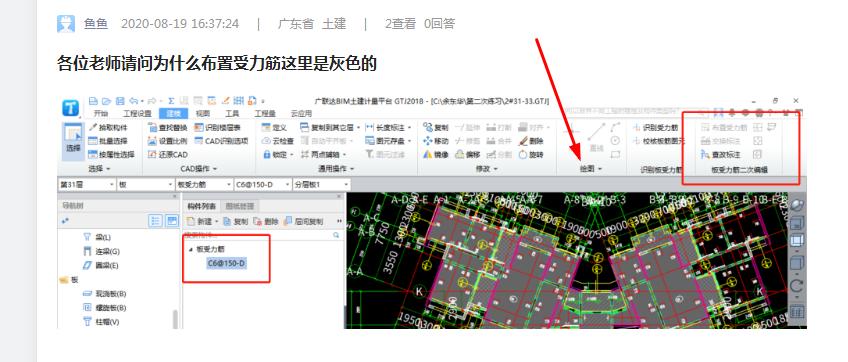Click 识别楼层表 identify floor table
Viewport: 848px width, 362px height.
point(217,128)
